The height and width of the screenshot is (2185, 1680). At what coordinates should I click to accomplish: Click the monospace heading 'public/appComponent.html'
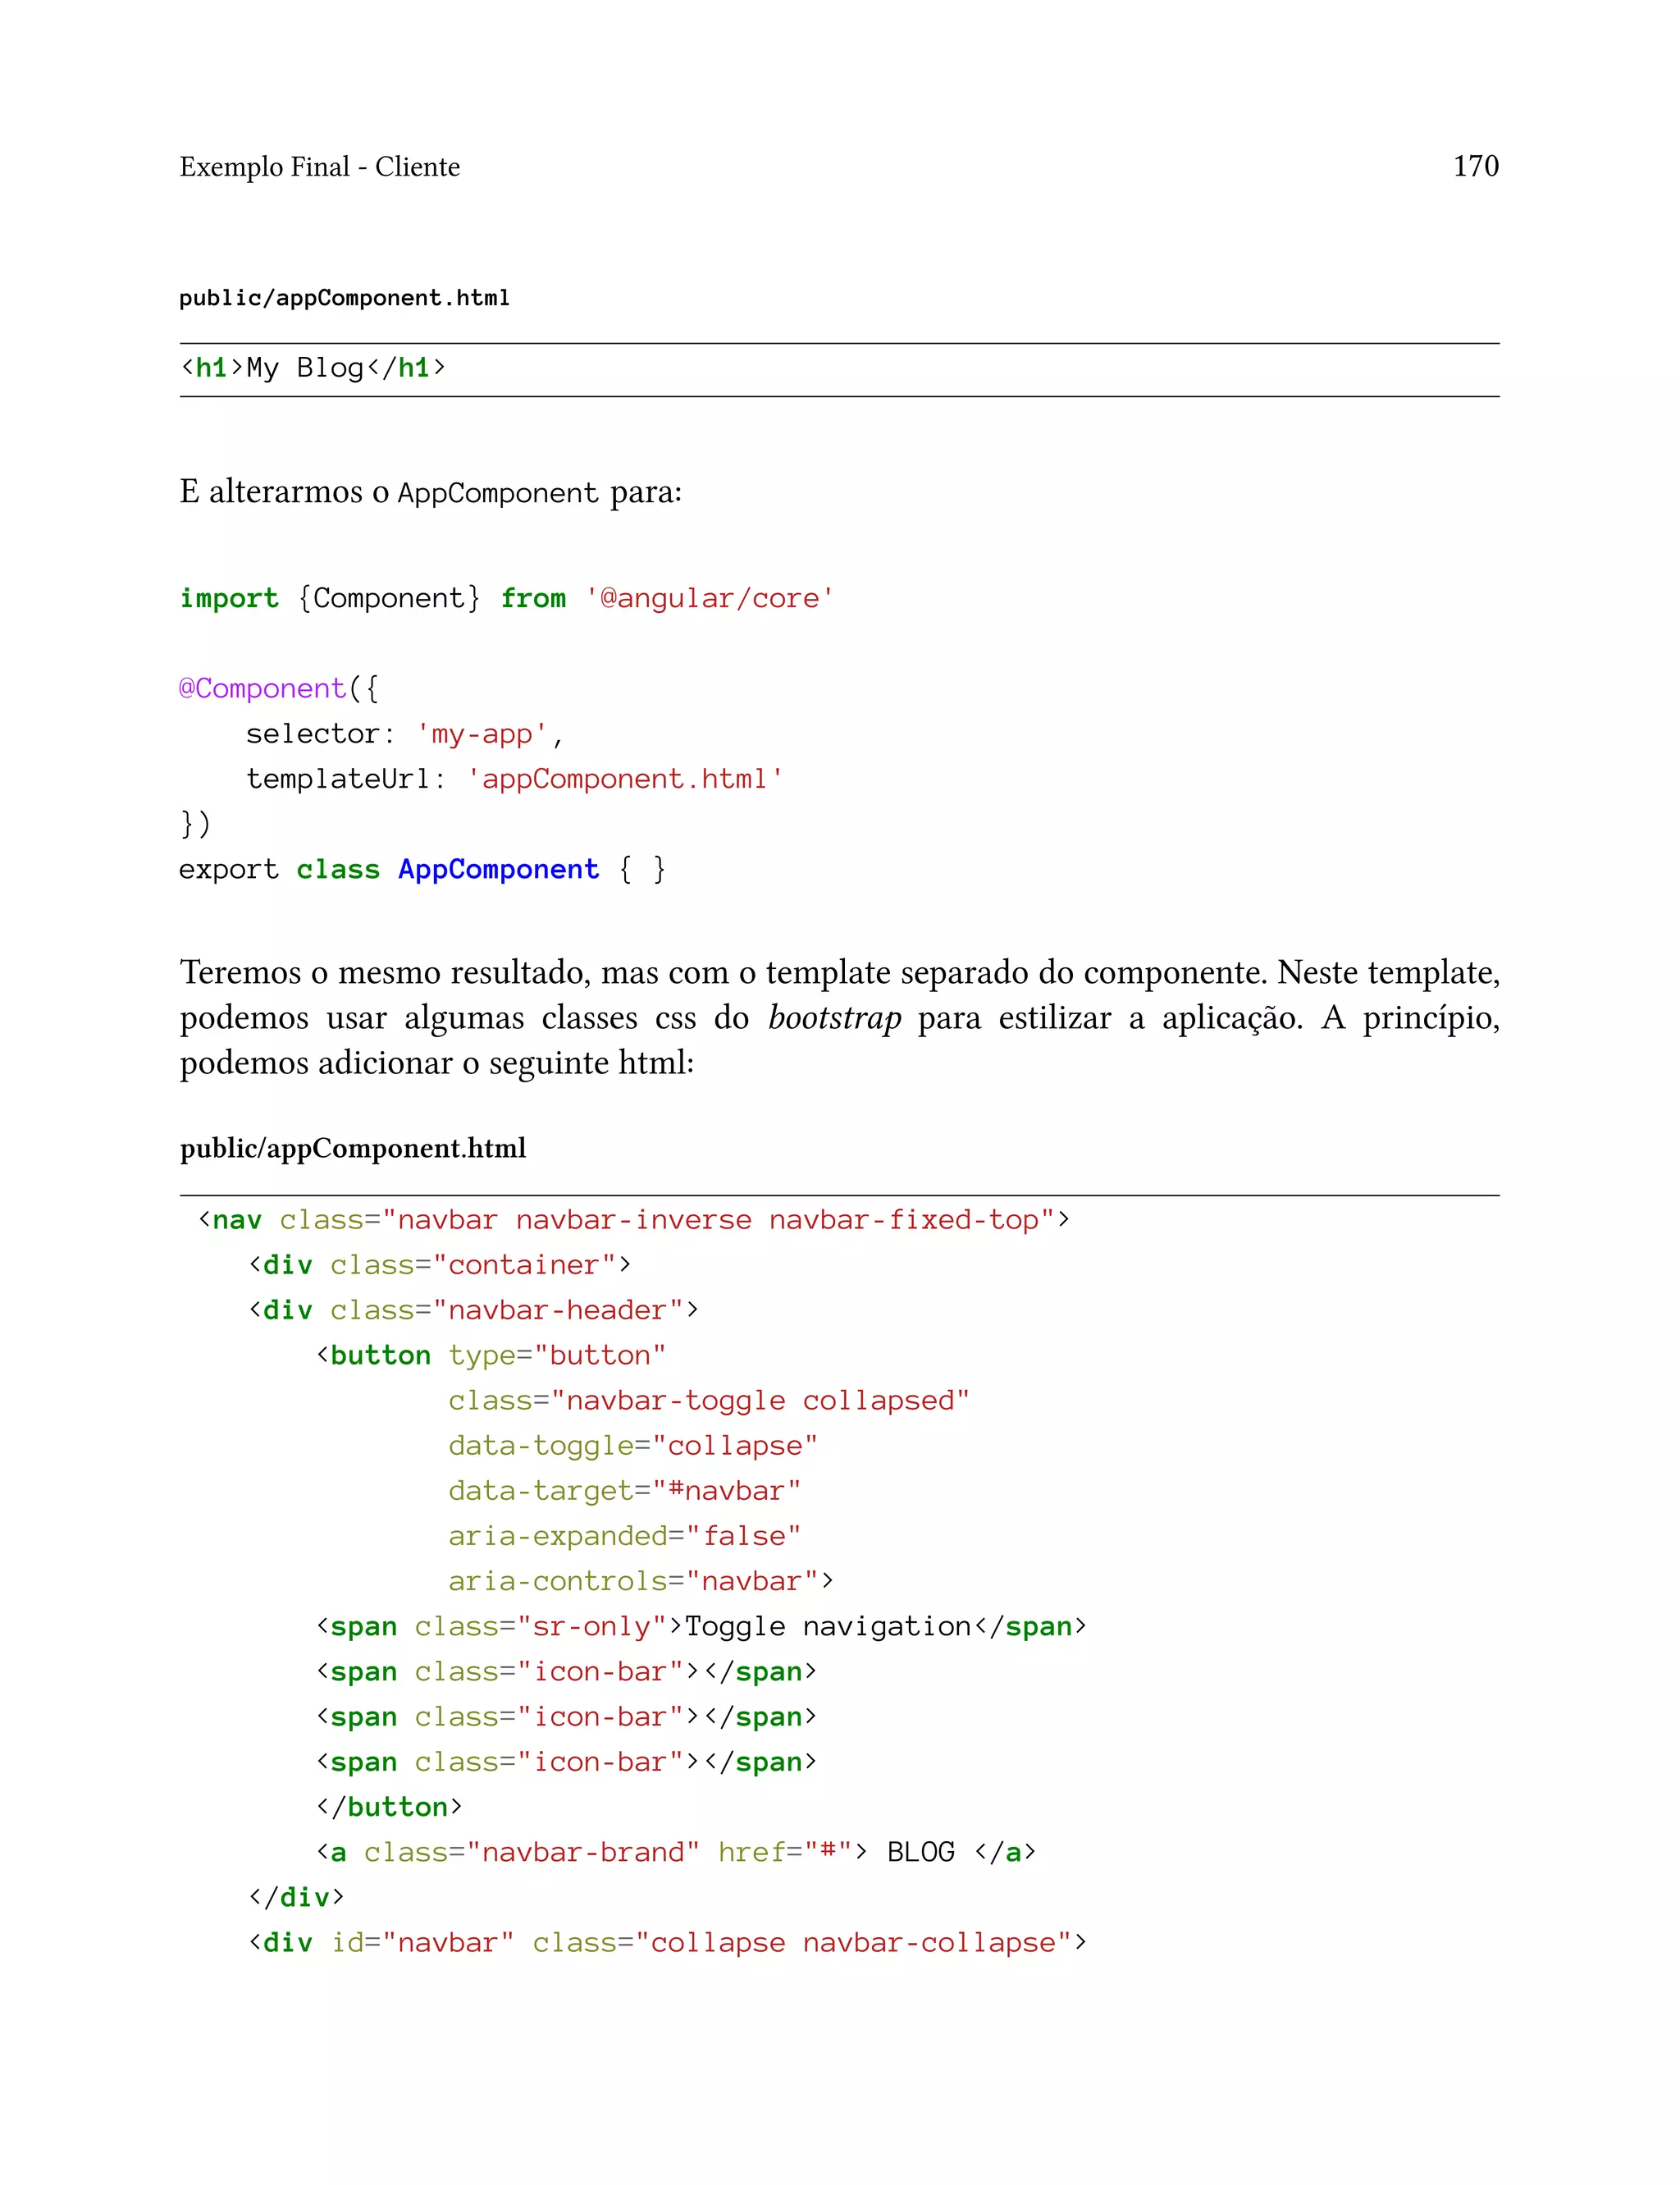pos(344,298)
